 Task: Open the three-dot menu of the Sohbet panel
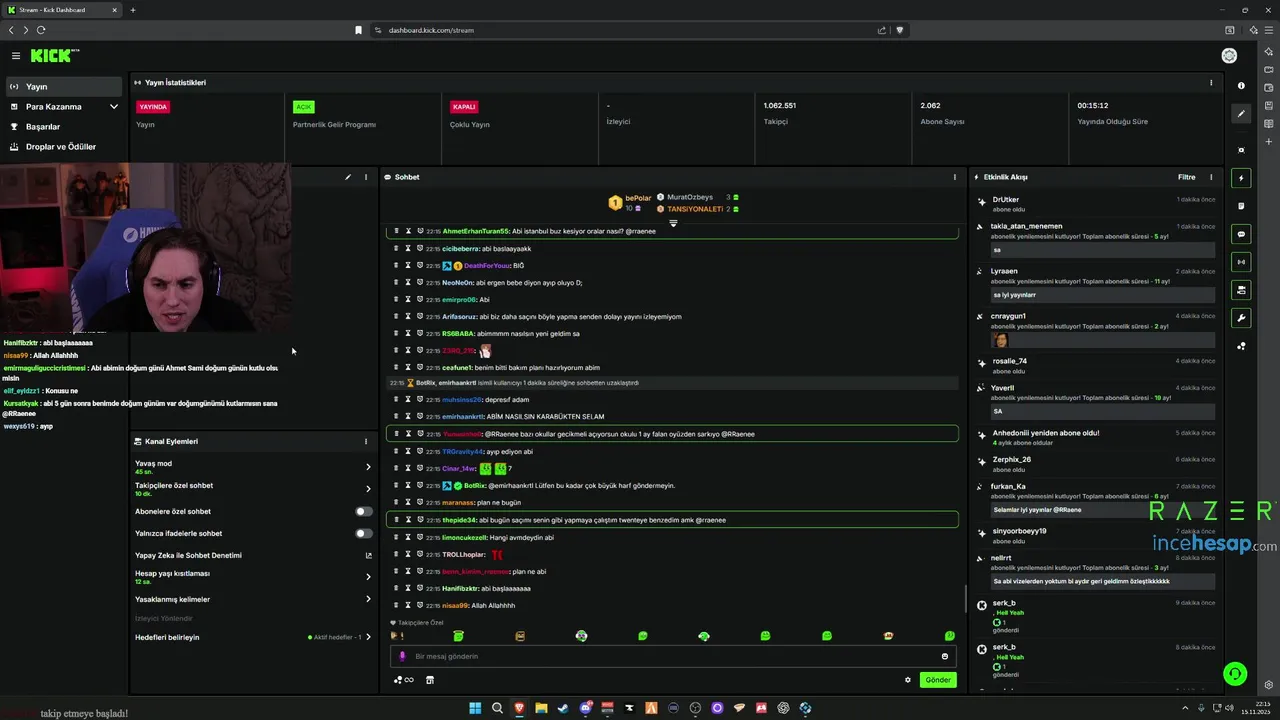click(955, 177)
